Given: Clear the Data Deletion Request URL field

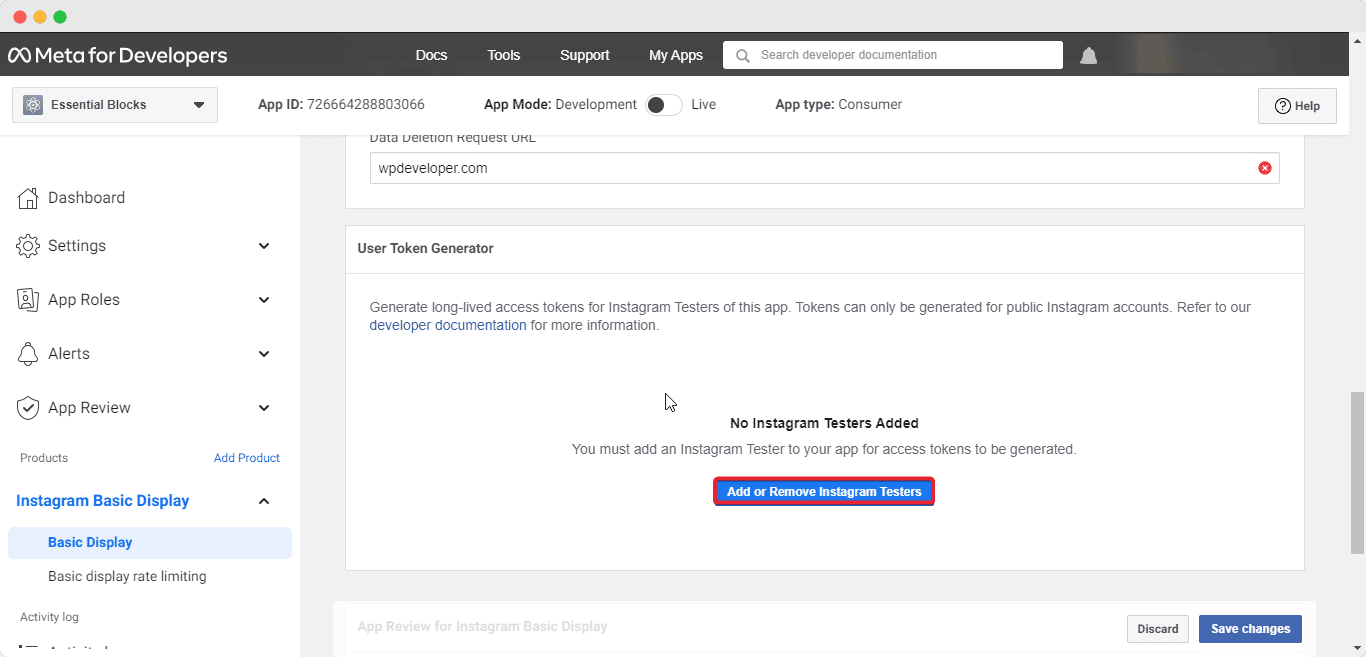Looking at the screenshot, I should tap(1264, 168).
